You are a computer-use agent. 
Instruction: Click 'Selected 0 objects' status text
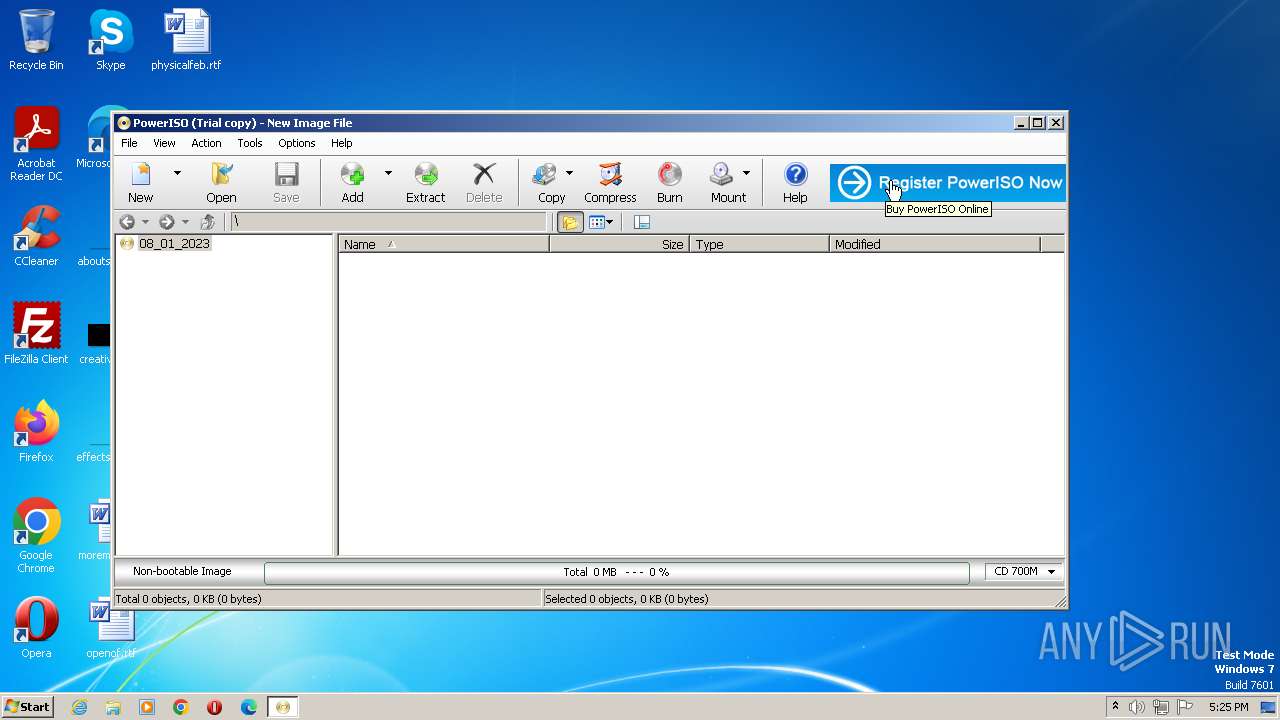tap(626, 599)
